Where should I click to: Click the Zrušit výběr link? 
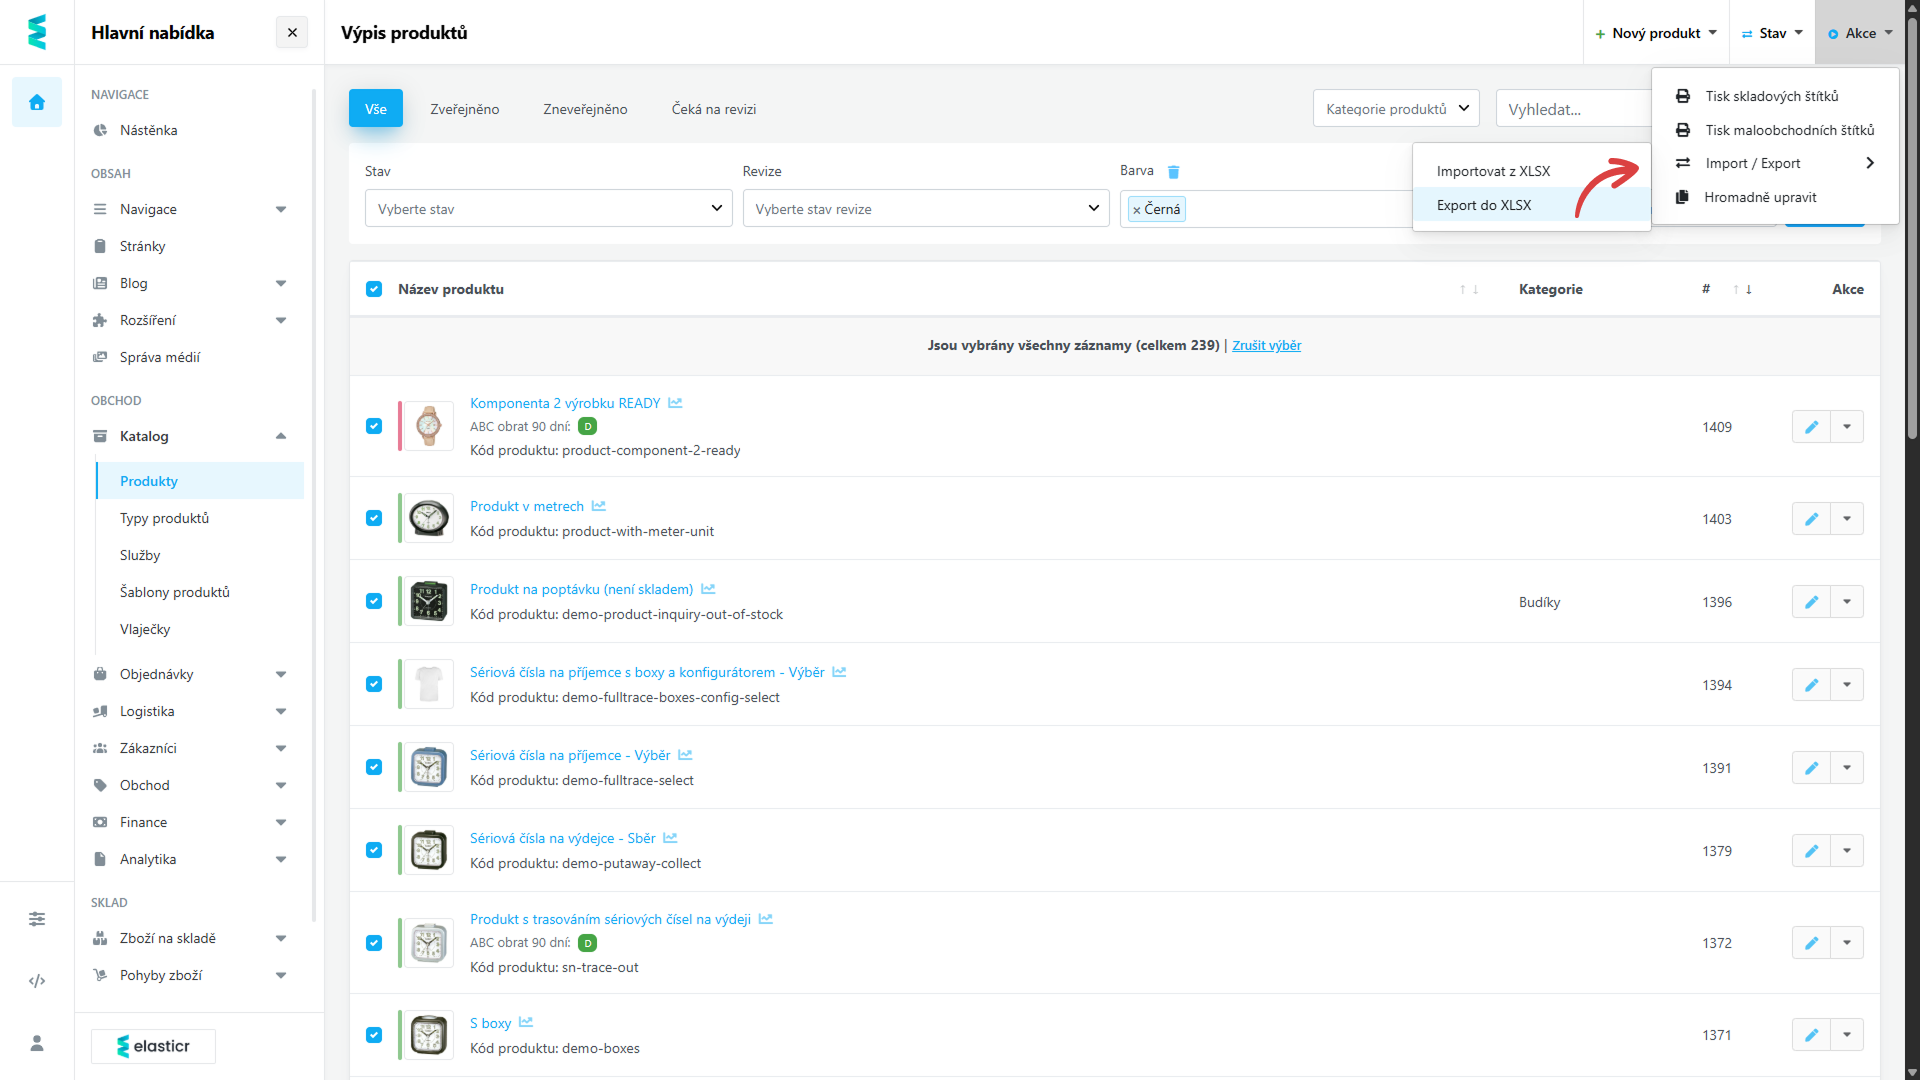tap(1266, 345)
